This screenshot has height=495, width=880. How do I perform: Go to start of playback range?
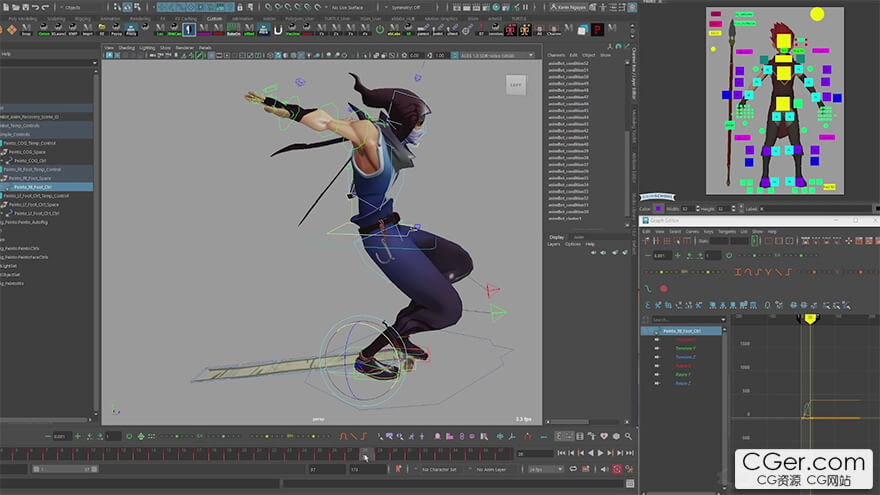click(x=561, y=453)
